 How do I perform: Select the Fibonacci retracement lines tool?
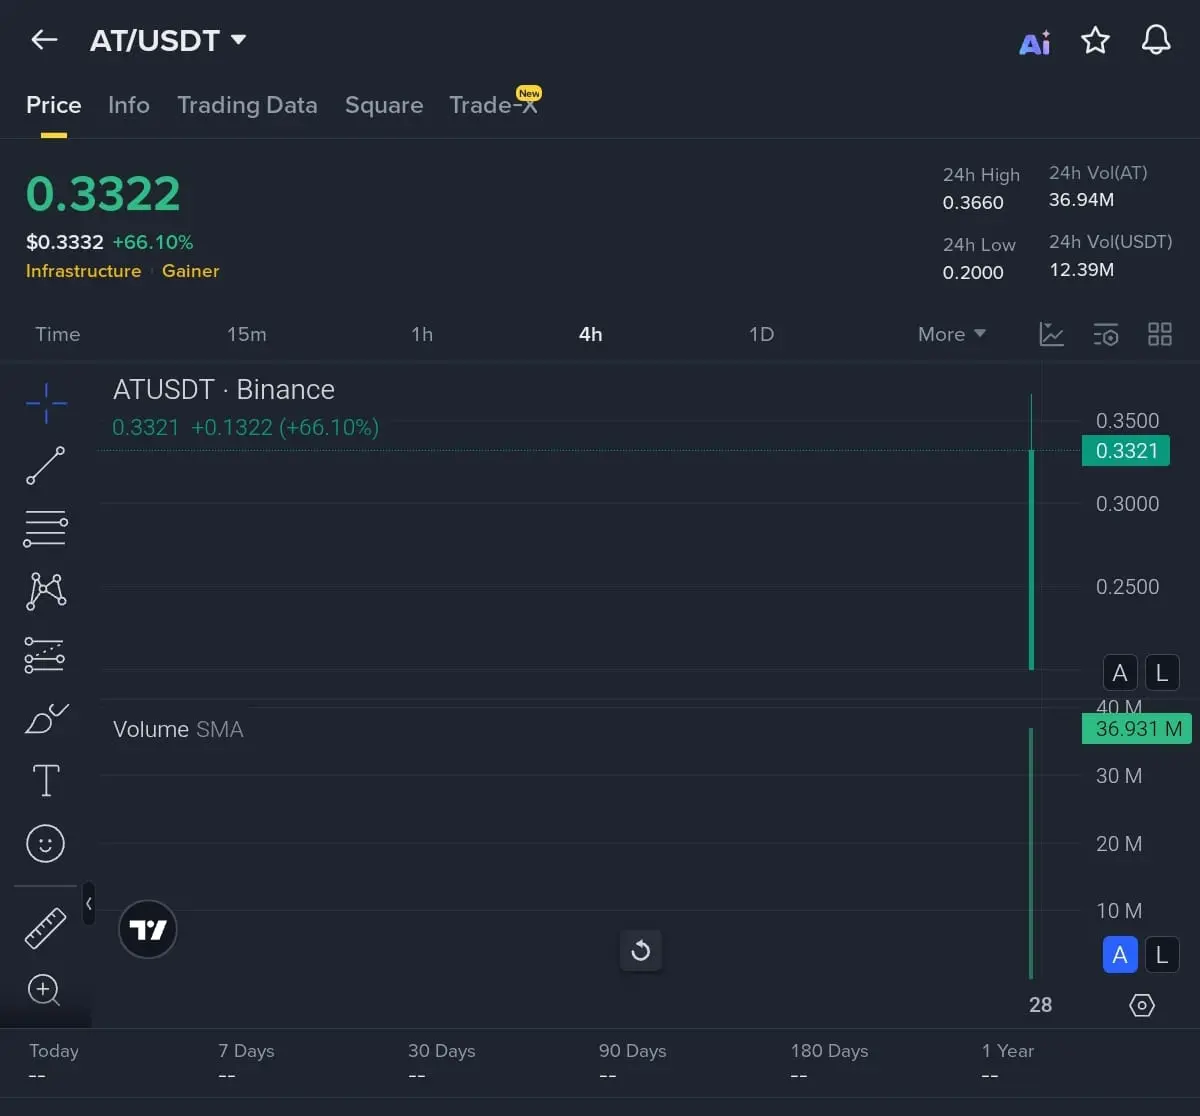tap(45, 528)
